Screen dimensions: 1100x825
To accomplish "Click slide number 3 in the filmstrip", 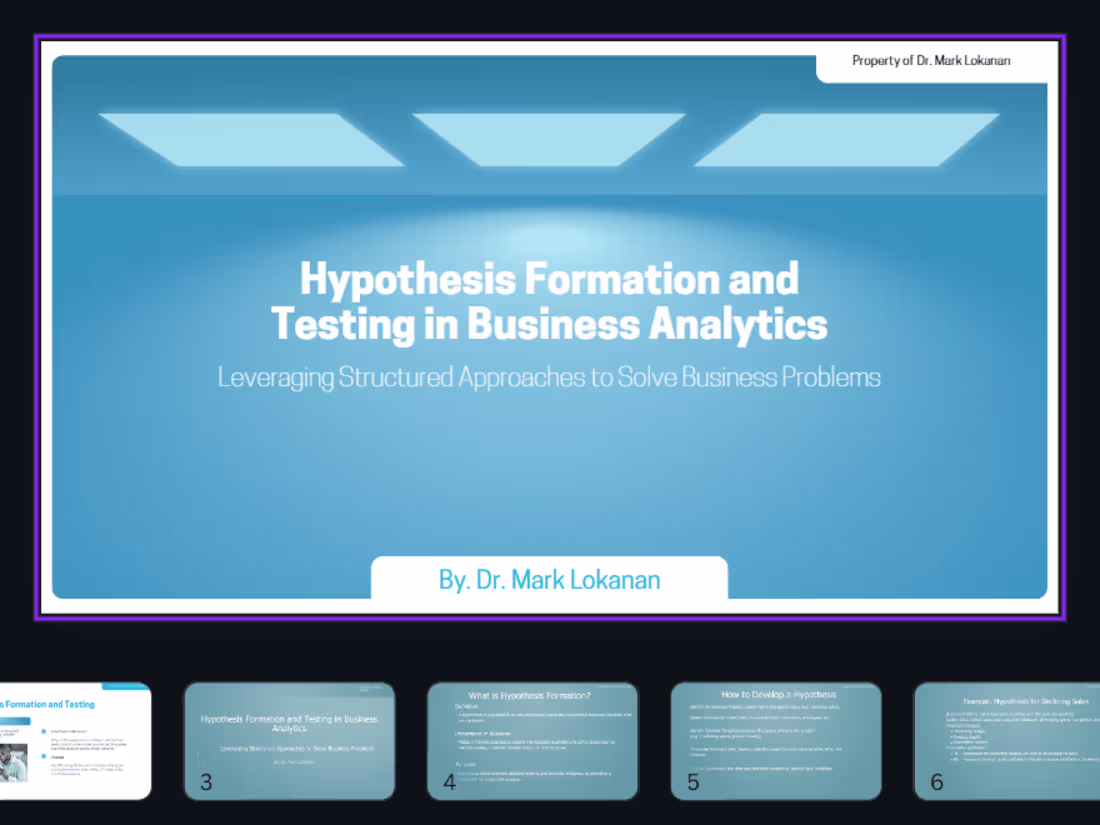I will pyautogui.click(x=206, y=783).
